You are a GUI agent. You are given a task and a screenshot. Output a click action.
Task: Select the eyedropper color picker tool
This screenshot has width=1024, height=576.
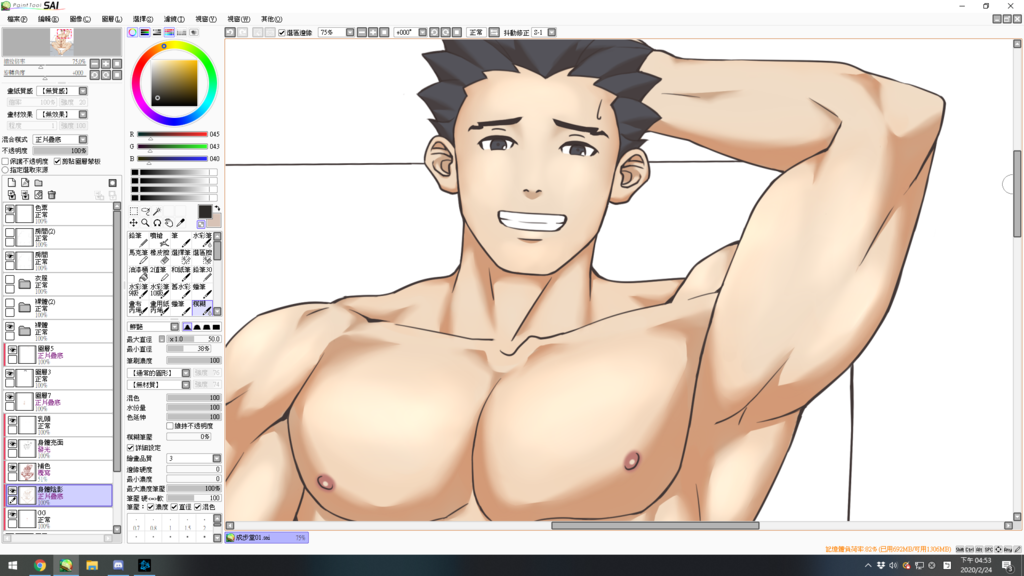click(x=181, y=223)
